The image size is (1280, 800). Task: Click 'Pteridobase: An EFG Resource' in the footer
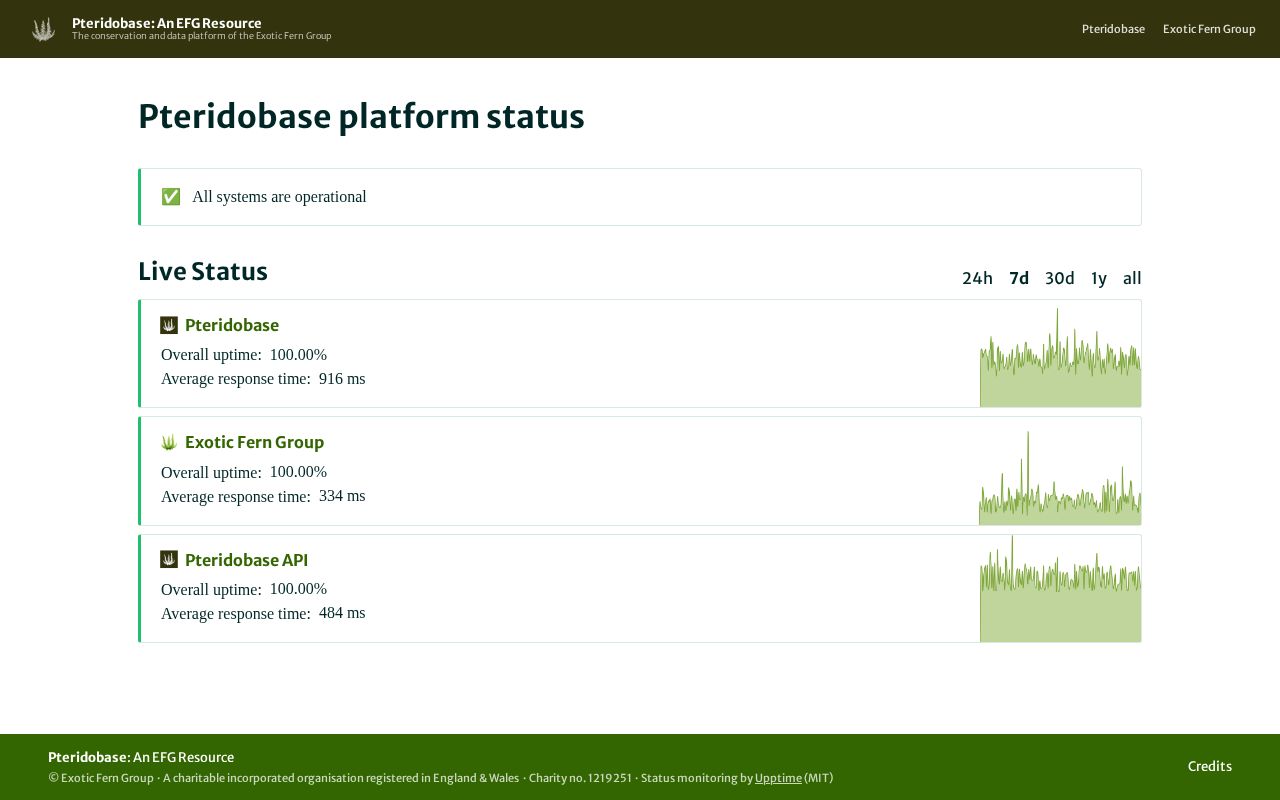[141, 757]
